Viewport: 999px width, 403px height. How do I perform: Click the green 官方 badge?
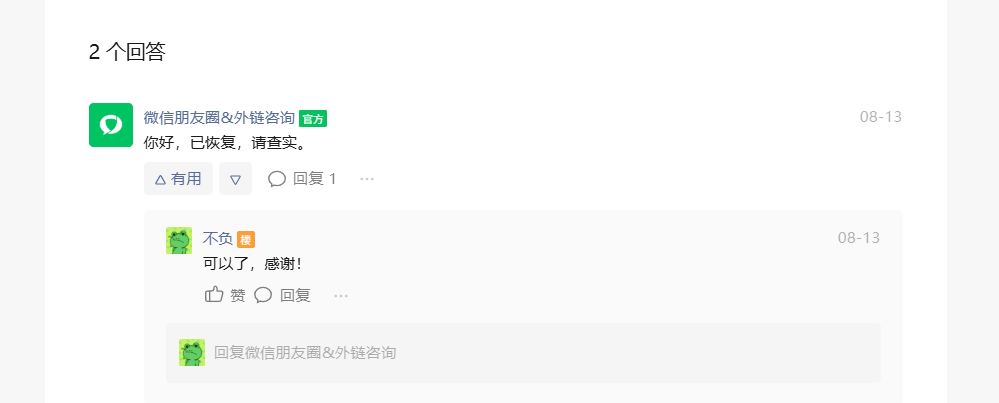click(x=313, y=119)
